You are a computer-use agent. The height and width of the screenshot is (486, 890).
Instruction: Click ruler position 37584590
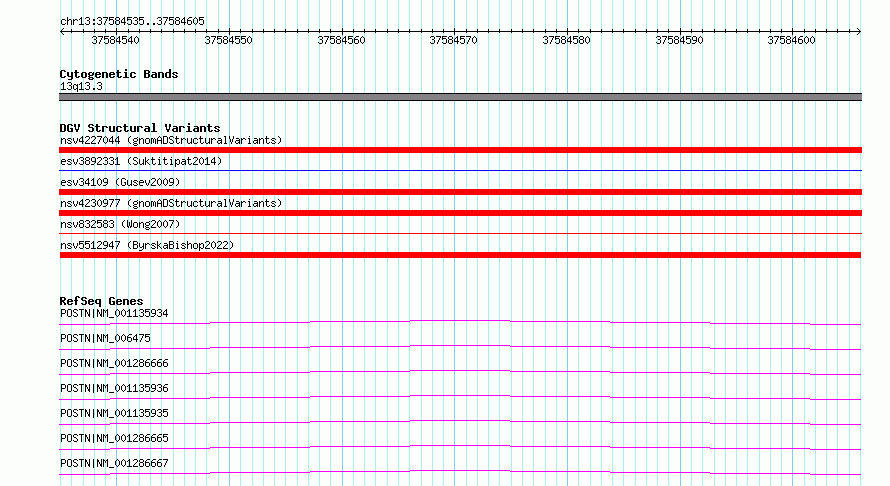(679, 40)
